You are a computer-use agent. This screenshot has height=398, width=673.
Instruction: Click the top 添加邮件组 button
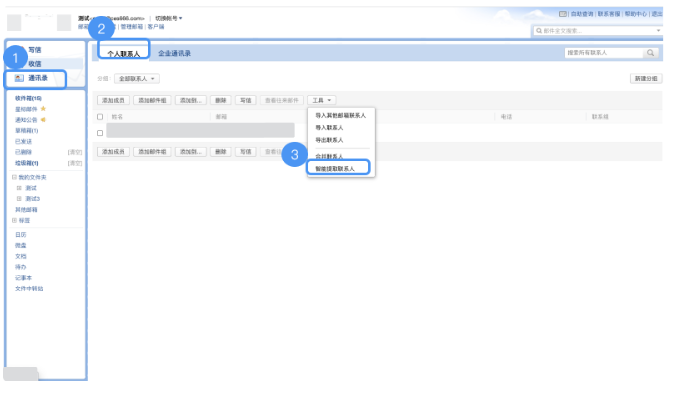[152, 100]
